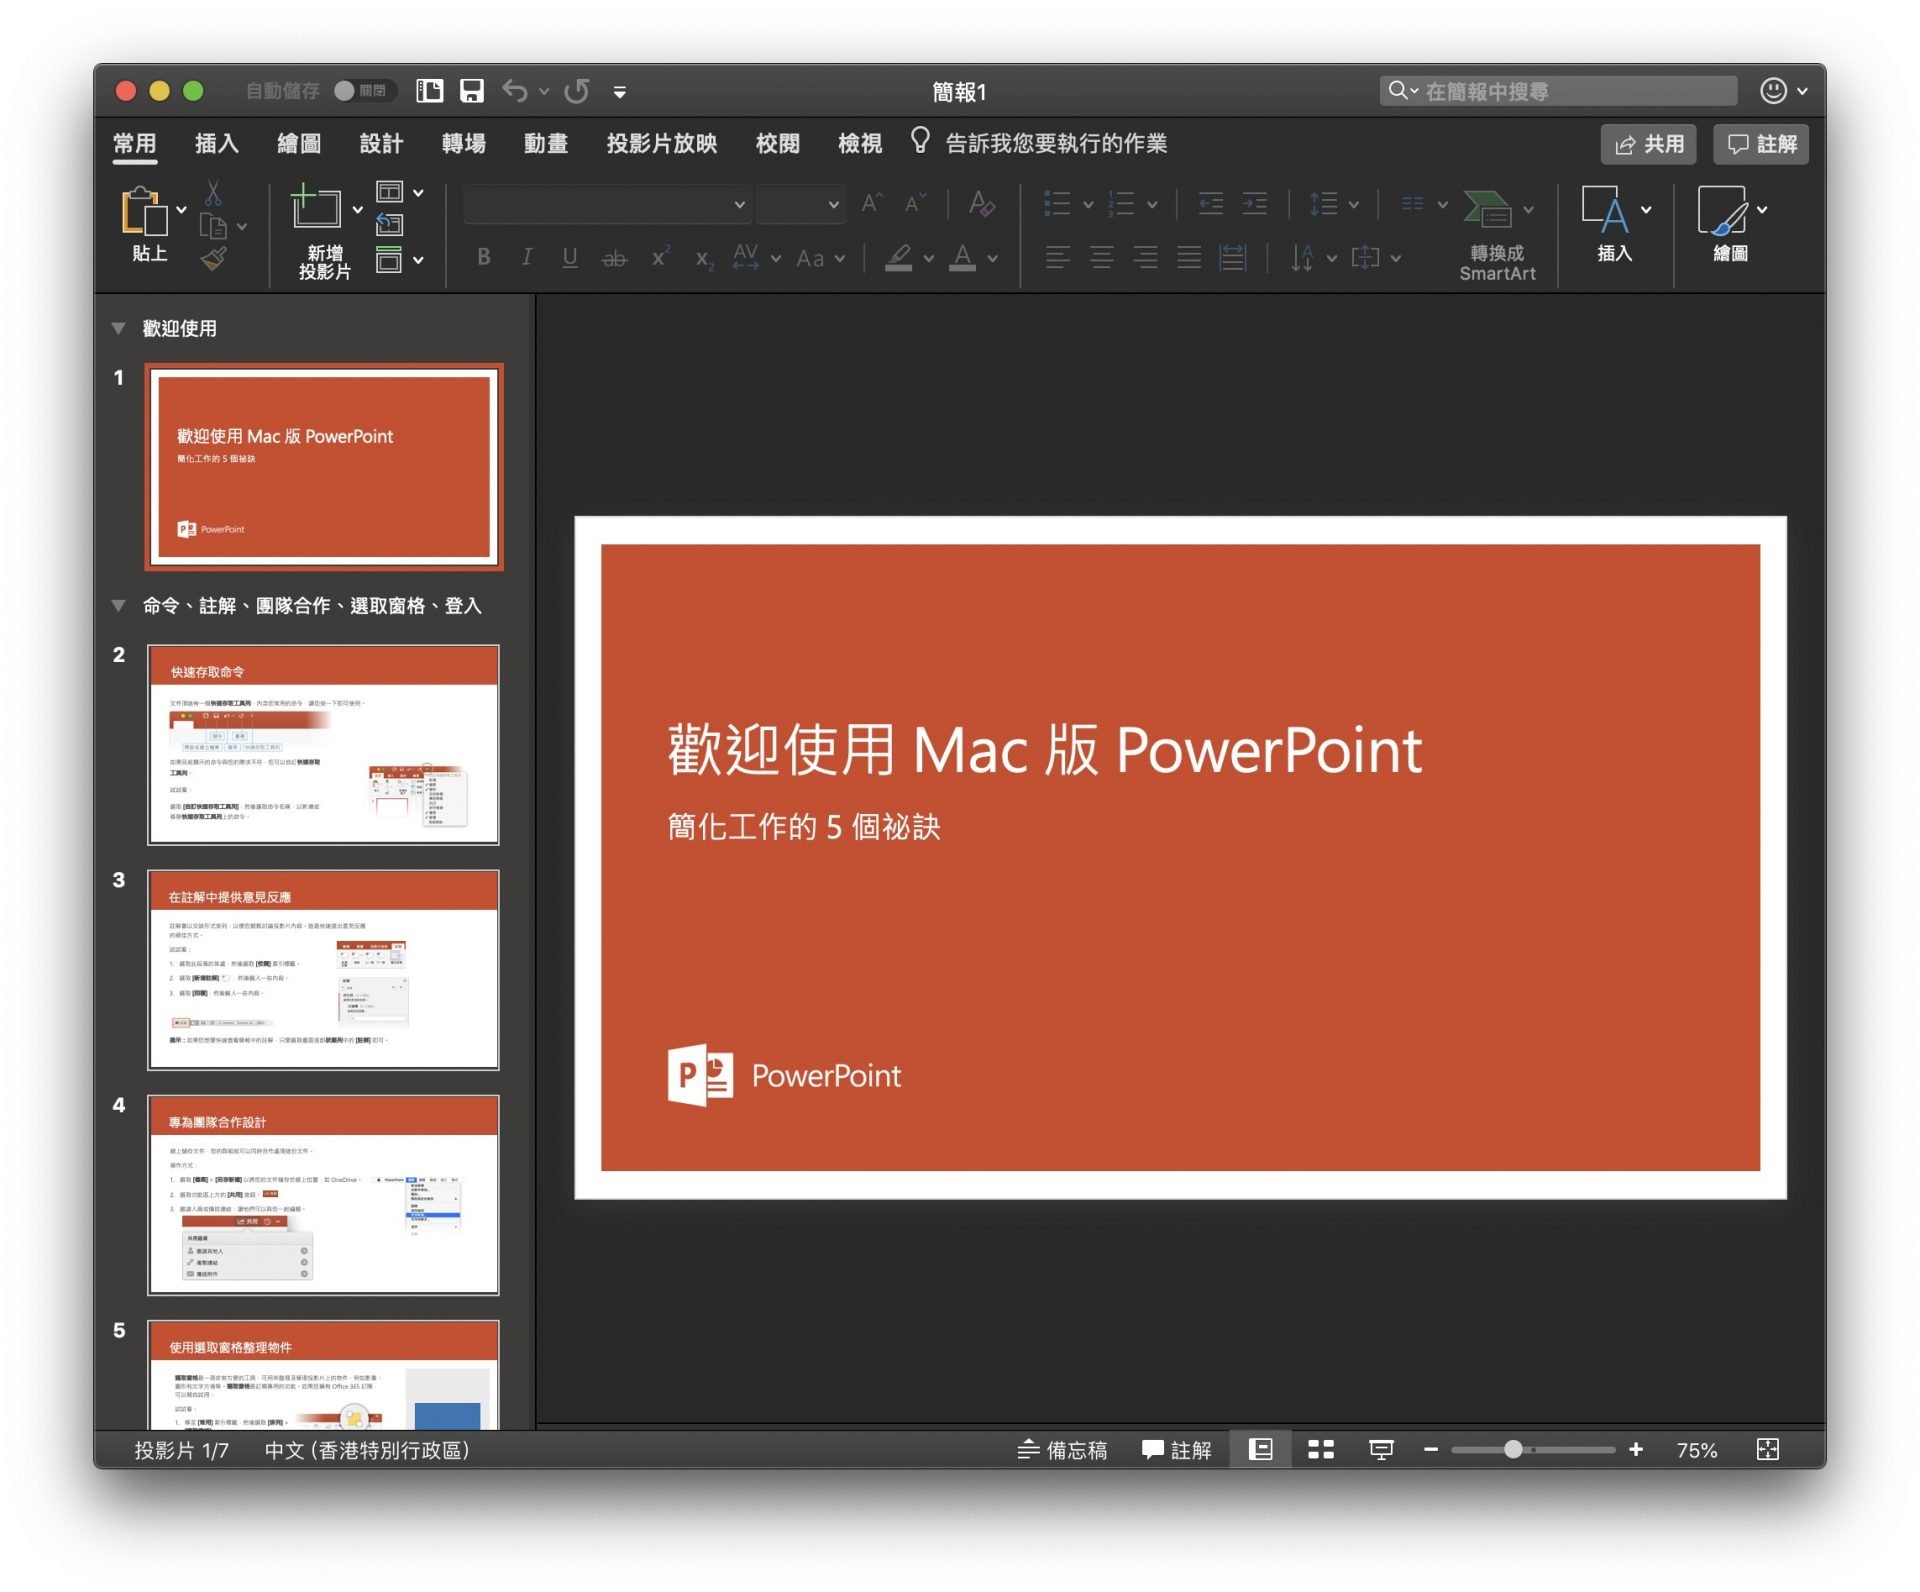Click the Fit Slide to Window icon
This screenshot has height=1592, width=1920.
pos(1768,1449)
